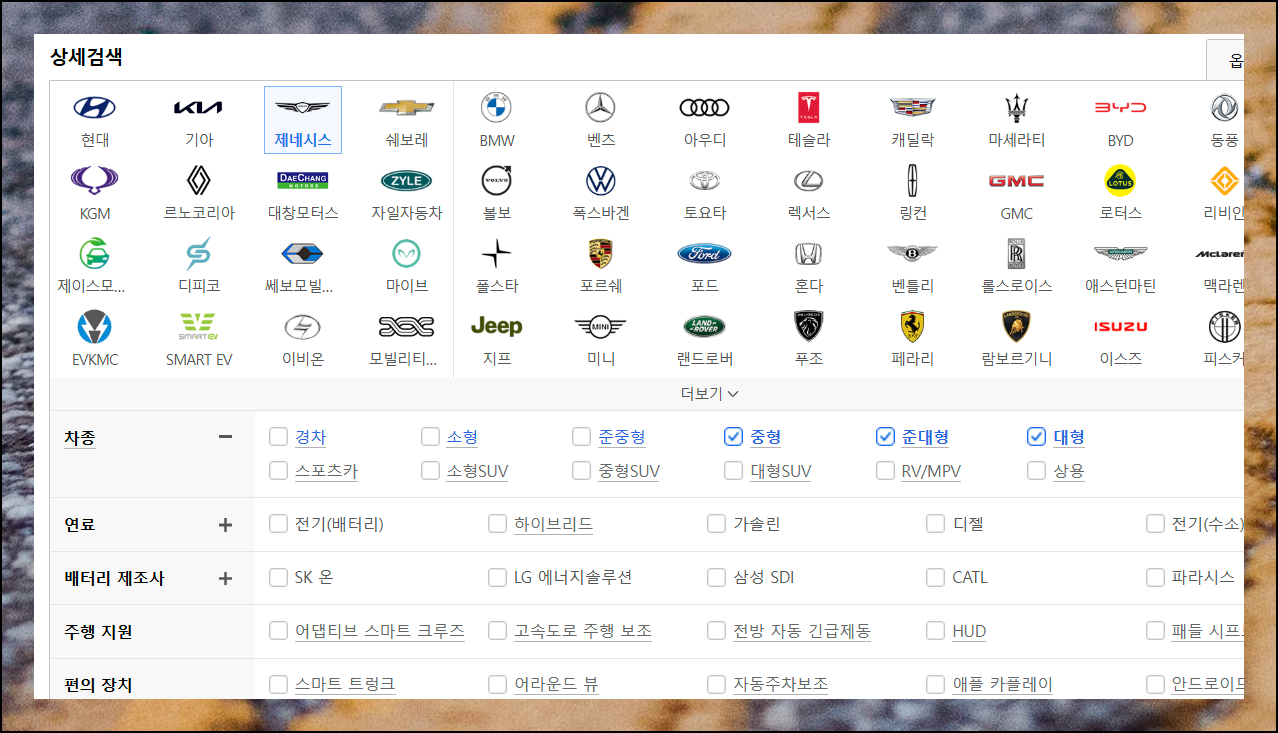Check the LG 에너지솔루션 battery checkbox
Image resolution: width=1278 pixels, height=733 pixels.
click(497, 578)
